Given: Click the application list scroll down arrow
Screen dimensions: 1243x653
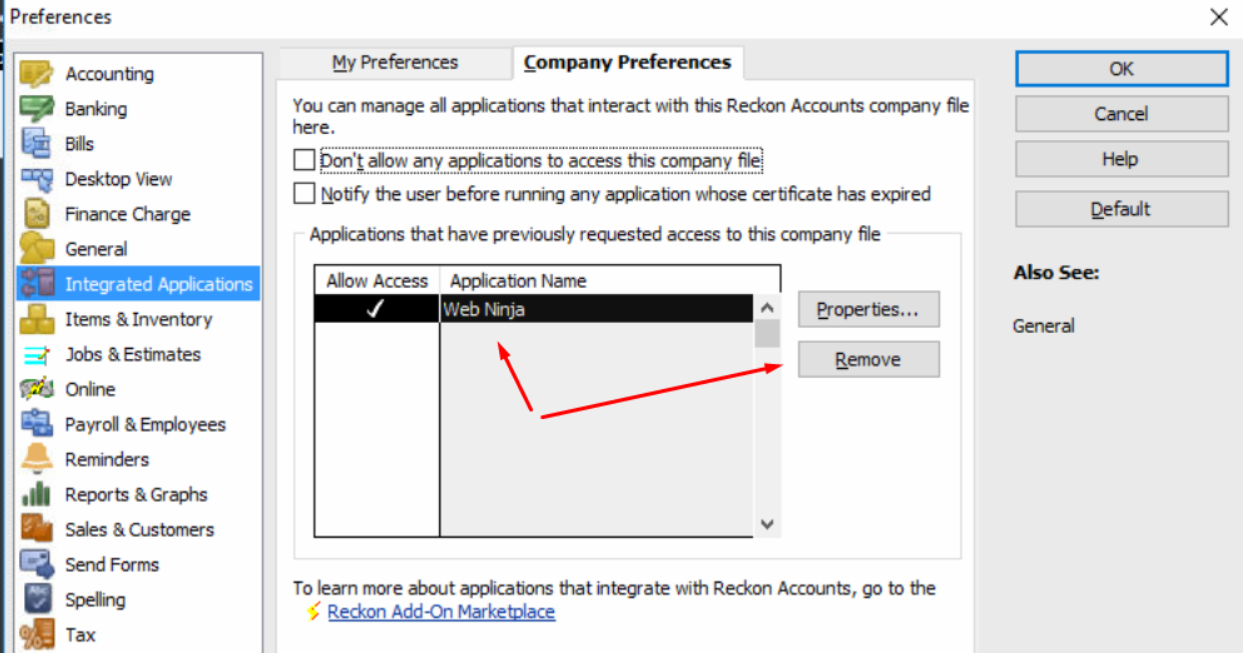Looking at the screenshot, I should (767, 523).
